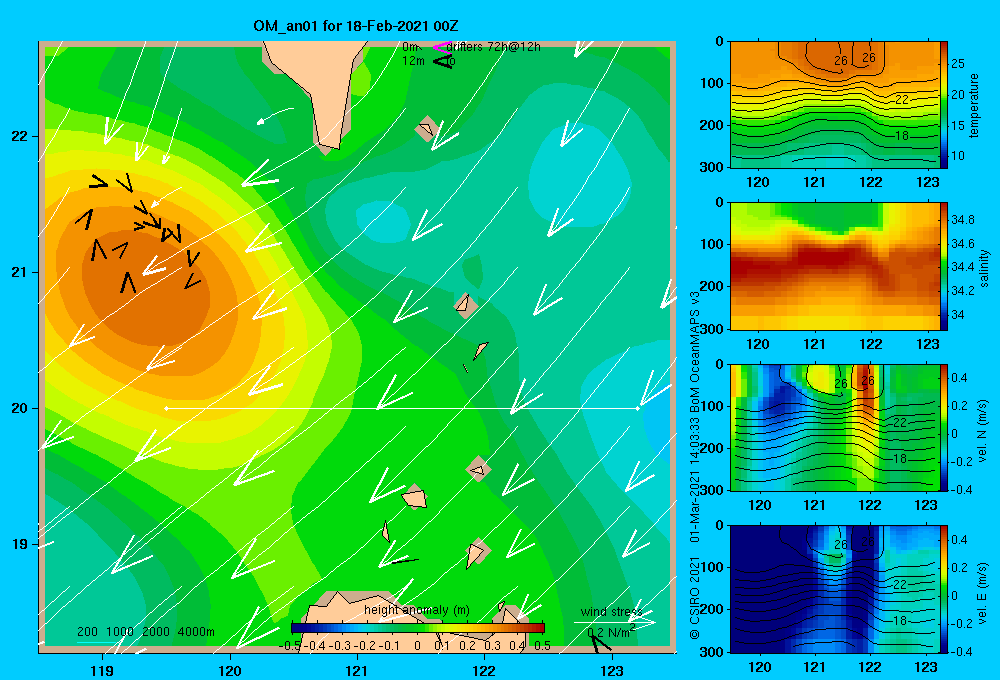Click the 'vel. E (m/s)' axis label
The height and width of the screenshot is (680, 1000).
click(983, 593)
